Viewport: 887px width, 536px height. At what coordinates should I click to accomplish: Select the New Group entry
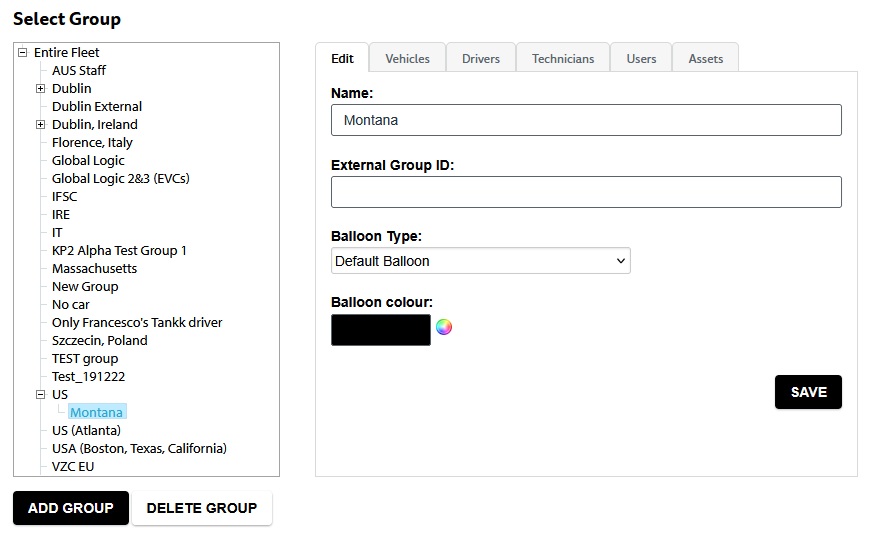tap(85, 287)
